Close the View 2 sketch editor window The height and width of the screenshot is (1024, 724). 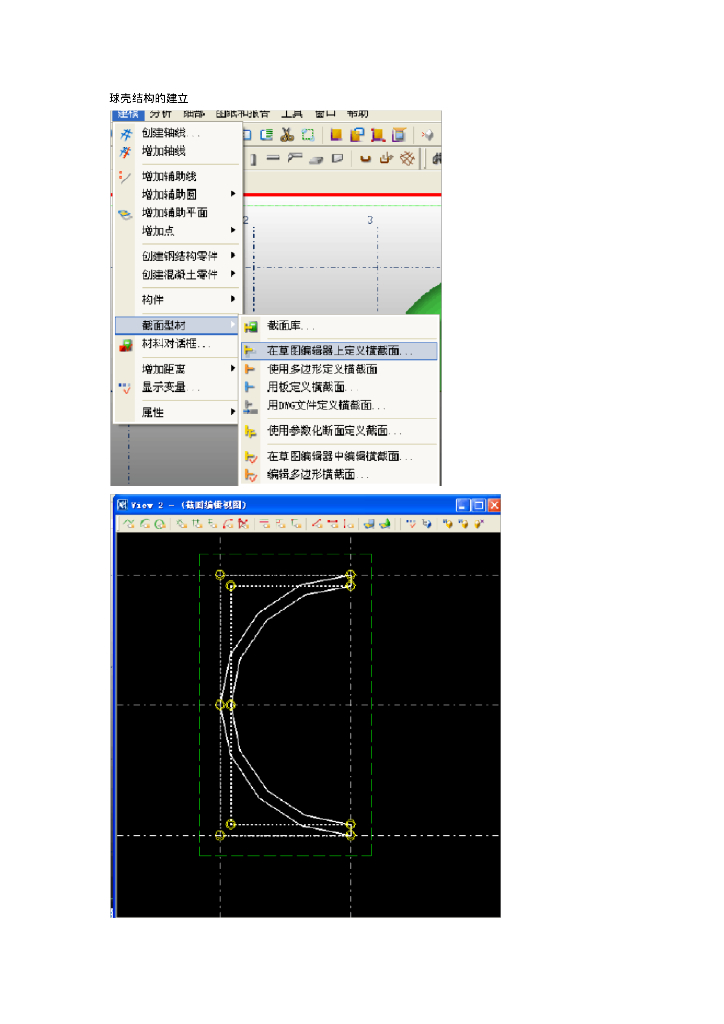[494, 505]
